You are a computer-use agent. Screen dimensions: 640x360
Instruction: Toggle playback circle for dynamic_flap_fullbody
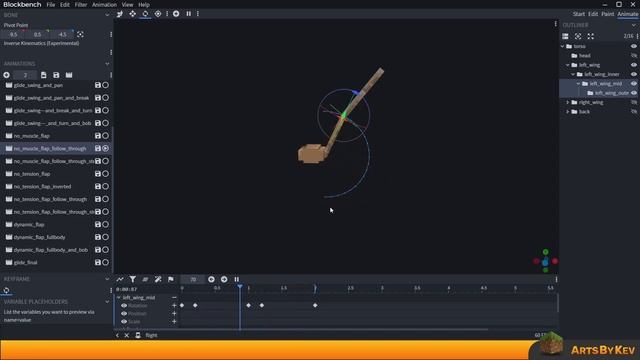(x=106, y=237)
